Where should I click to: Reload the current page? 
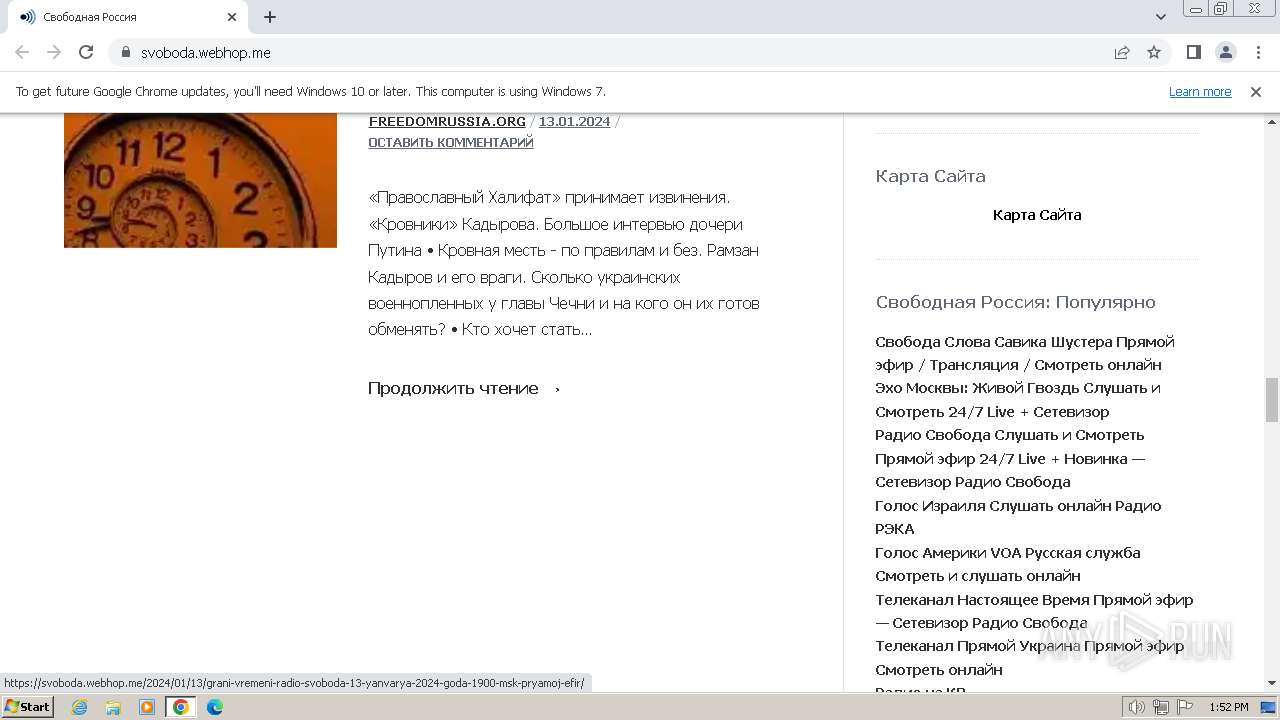(86, 52)
